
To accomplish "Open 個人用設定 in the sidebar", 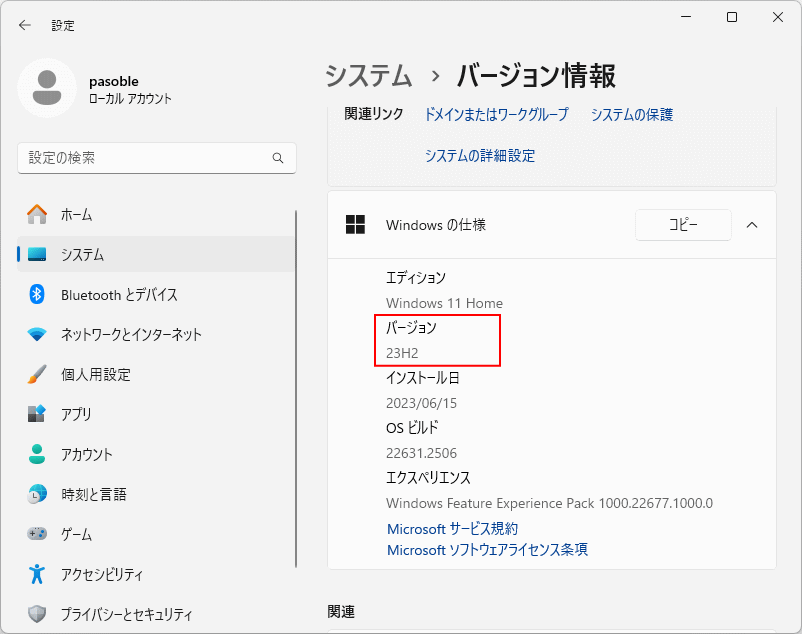I will [156, 374].
